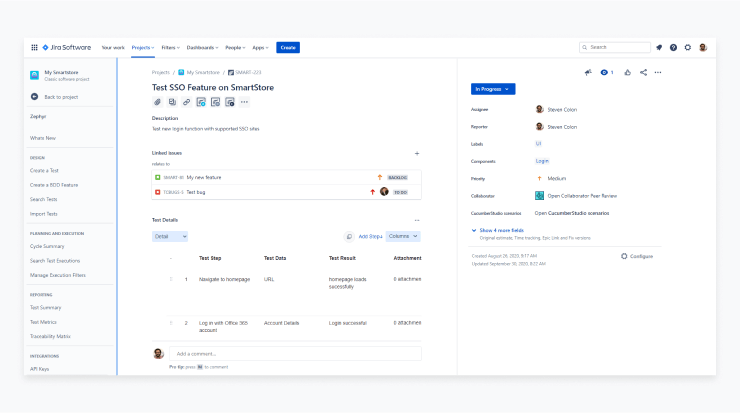The height and width of the screenshot is (413, 740).
Task: Click the Add Steps link
Action: tap(370, 236)
